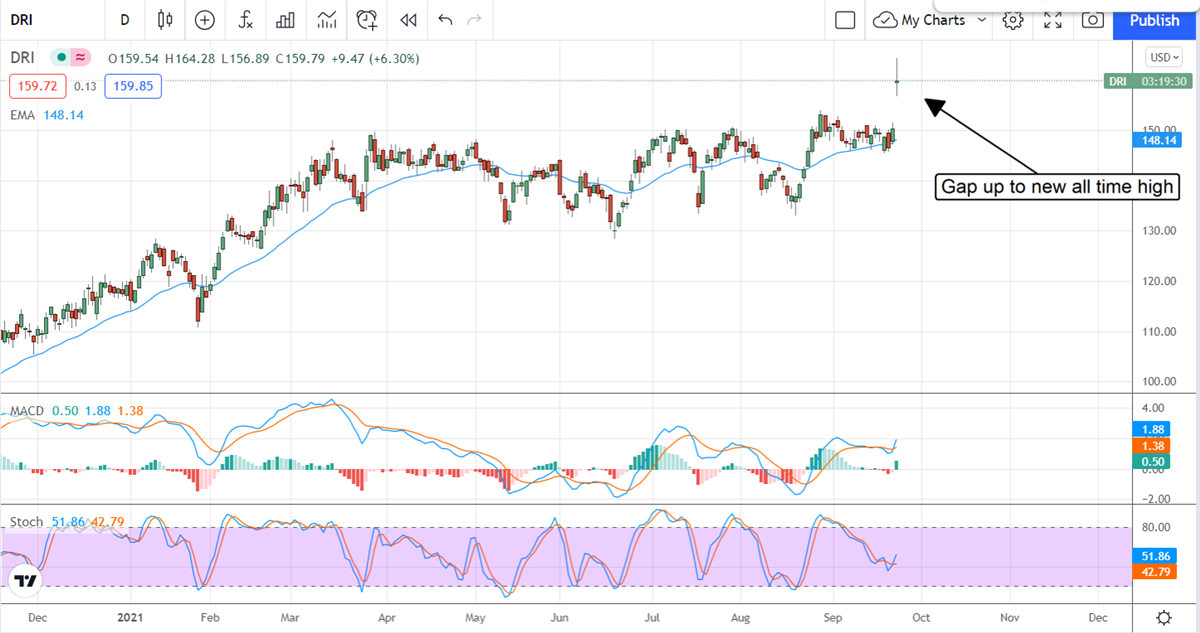Screen dimensions: 1200x633
Task: Open the My Charts dropdown
Action: [x=930, y=20]
